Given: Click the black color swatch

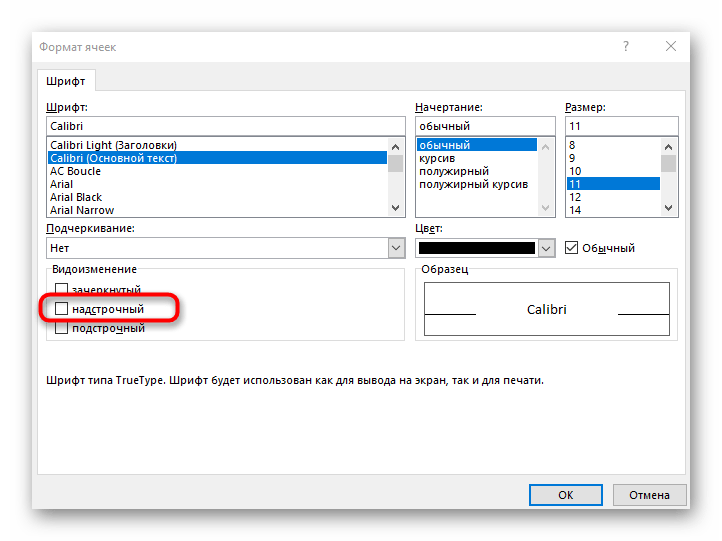Looking at the screenshot, I should (x=477, y=248).
